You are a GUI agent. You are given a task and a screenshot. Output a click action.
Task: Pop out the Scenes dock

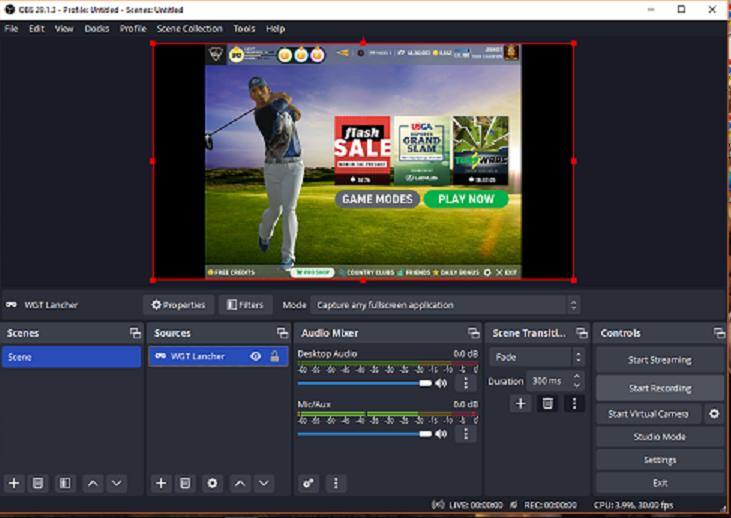pyautogui.click(x=135, y=333)
